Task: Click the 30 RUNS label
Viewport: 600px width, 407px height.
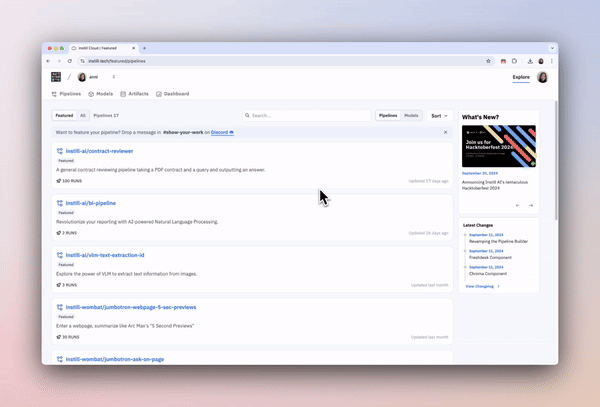Action: point(68,337)
